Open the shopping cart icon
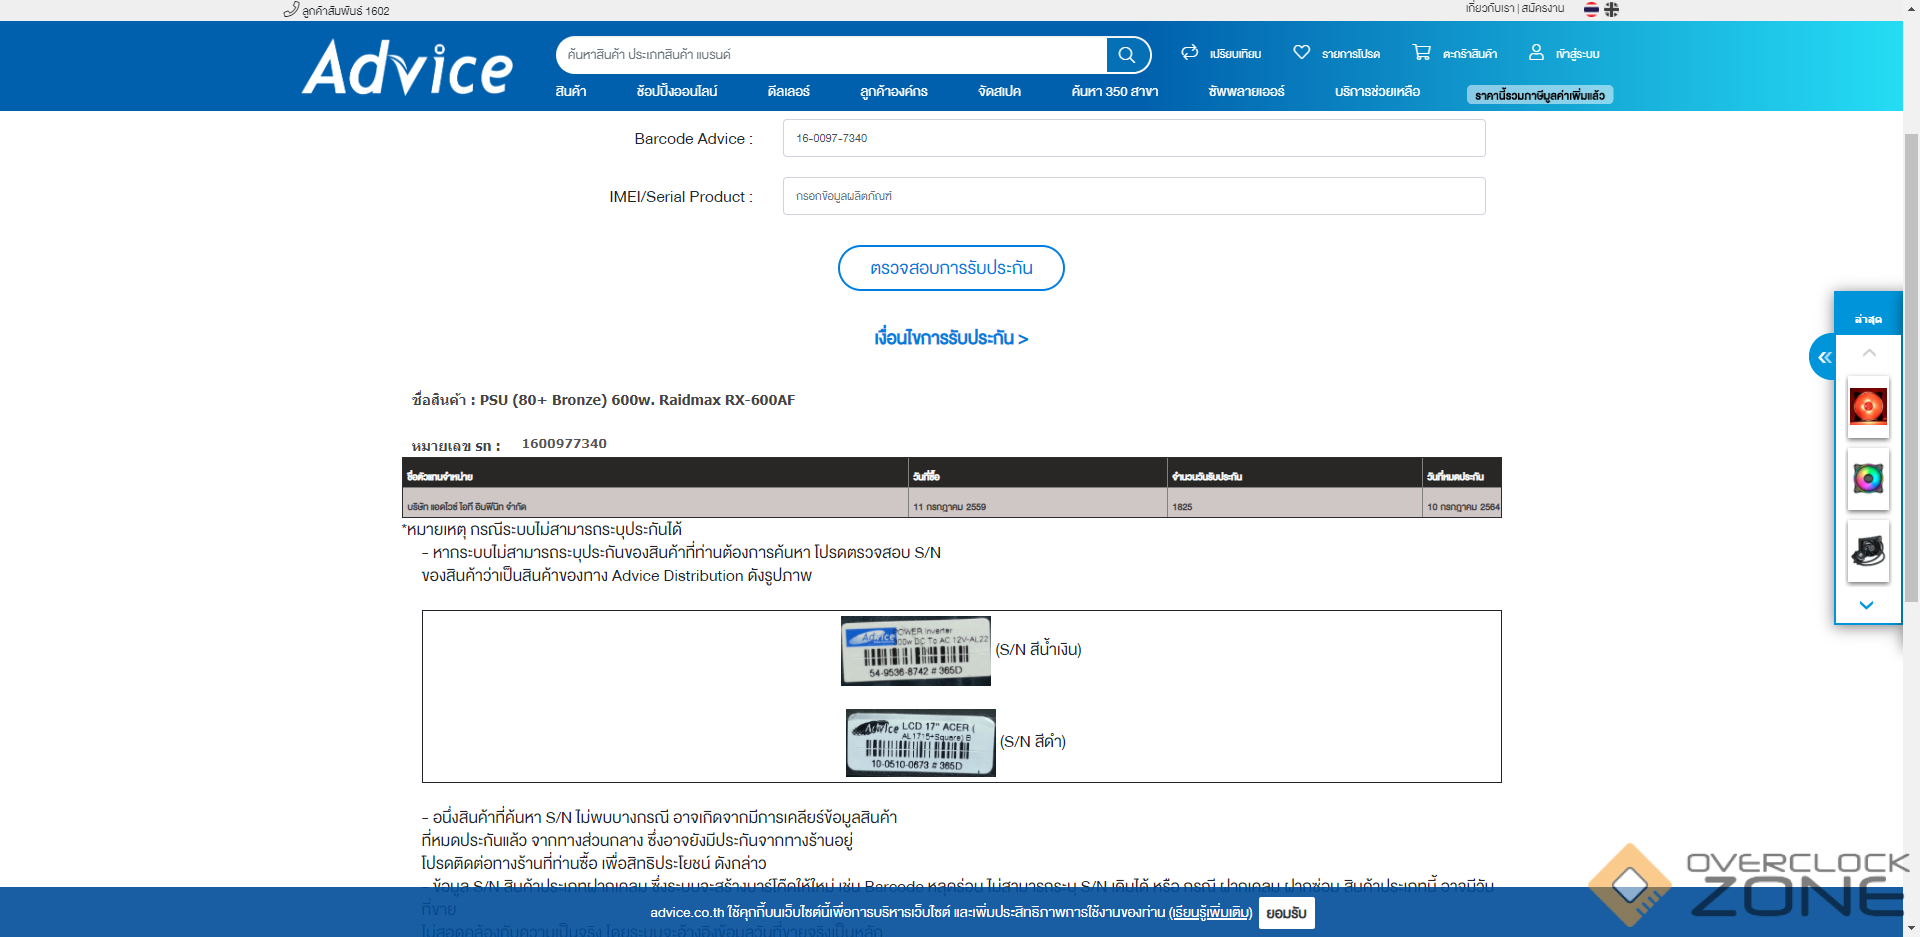Image resolution: width=1920 pixels, height=937 pixels. pyautogui.click(x=1421, y=53)
